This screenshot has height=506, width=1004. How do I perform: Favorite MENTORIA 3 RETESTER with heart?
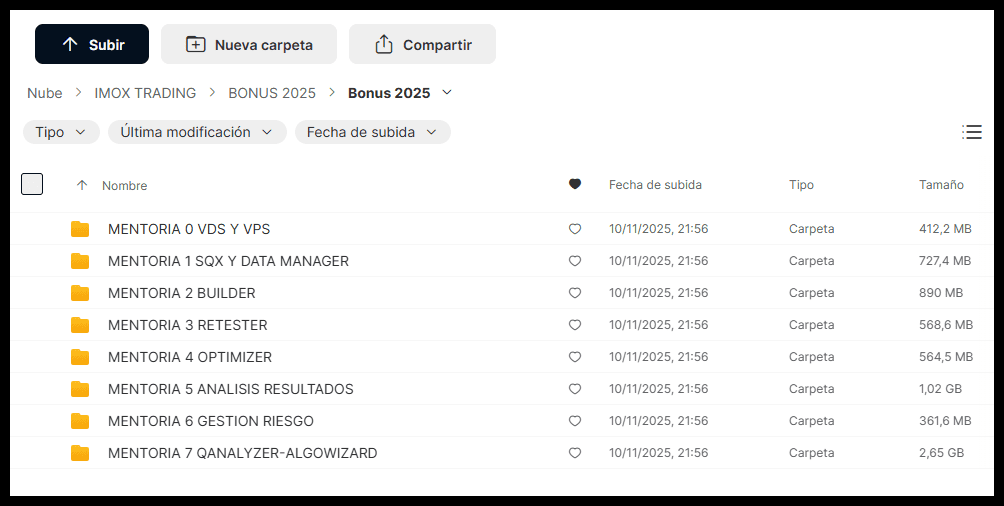(x=575, y=325)
